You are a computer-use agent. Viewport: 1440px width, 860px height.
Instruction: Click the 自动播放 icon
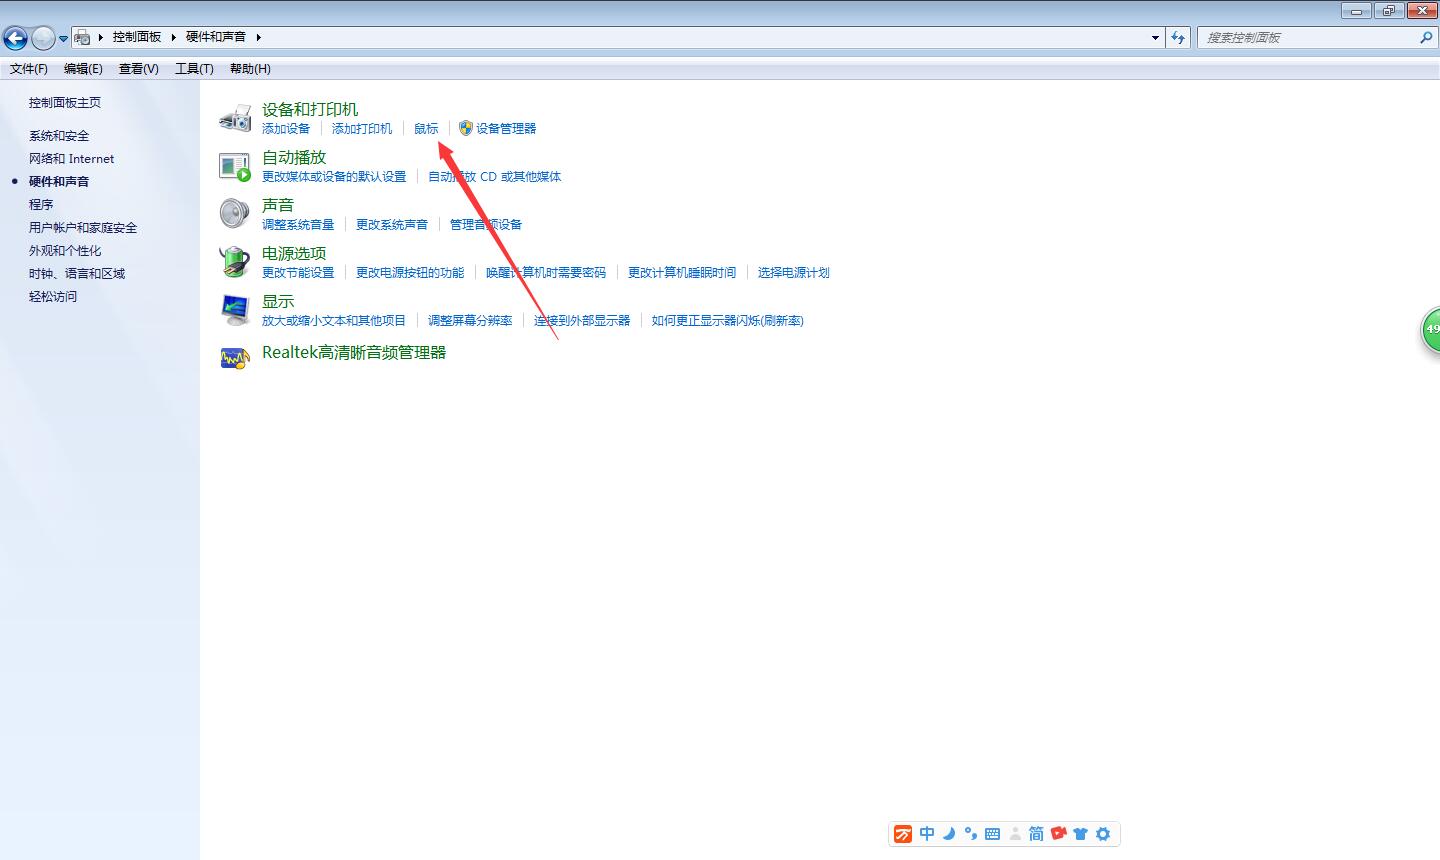(x=235, y=166)
